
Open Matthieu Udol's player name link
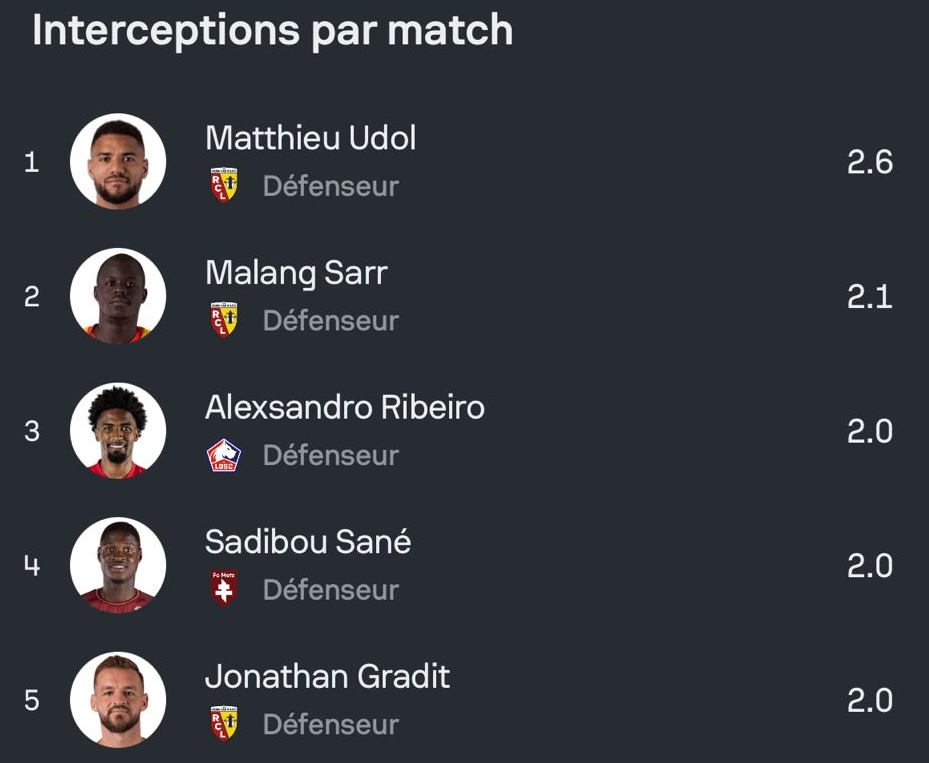[x=310, y=138]
